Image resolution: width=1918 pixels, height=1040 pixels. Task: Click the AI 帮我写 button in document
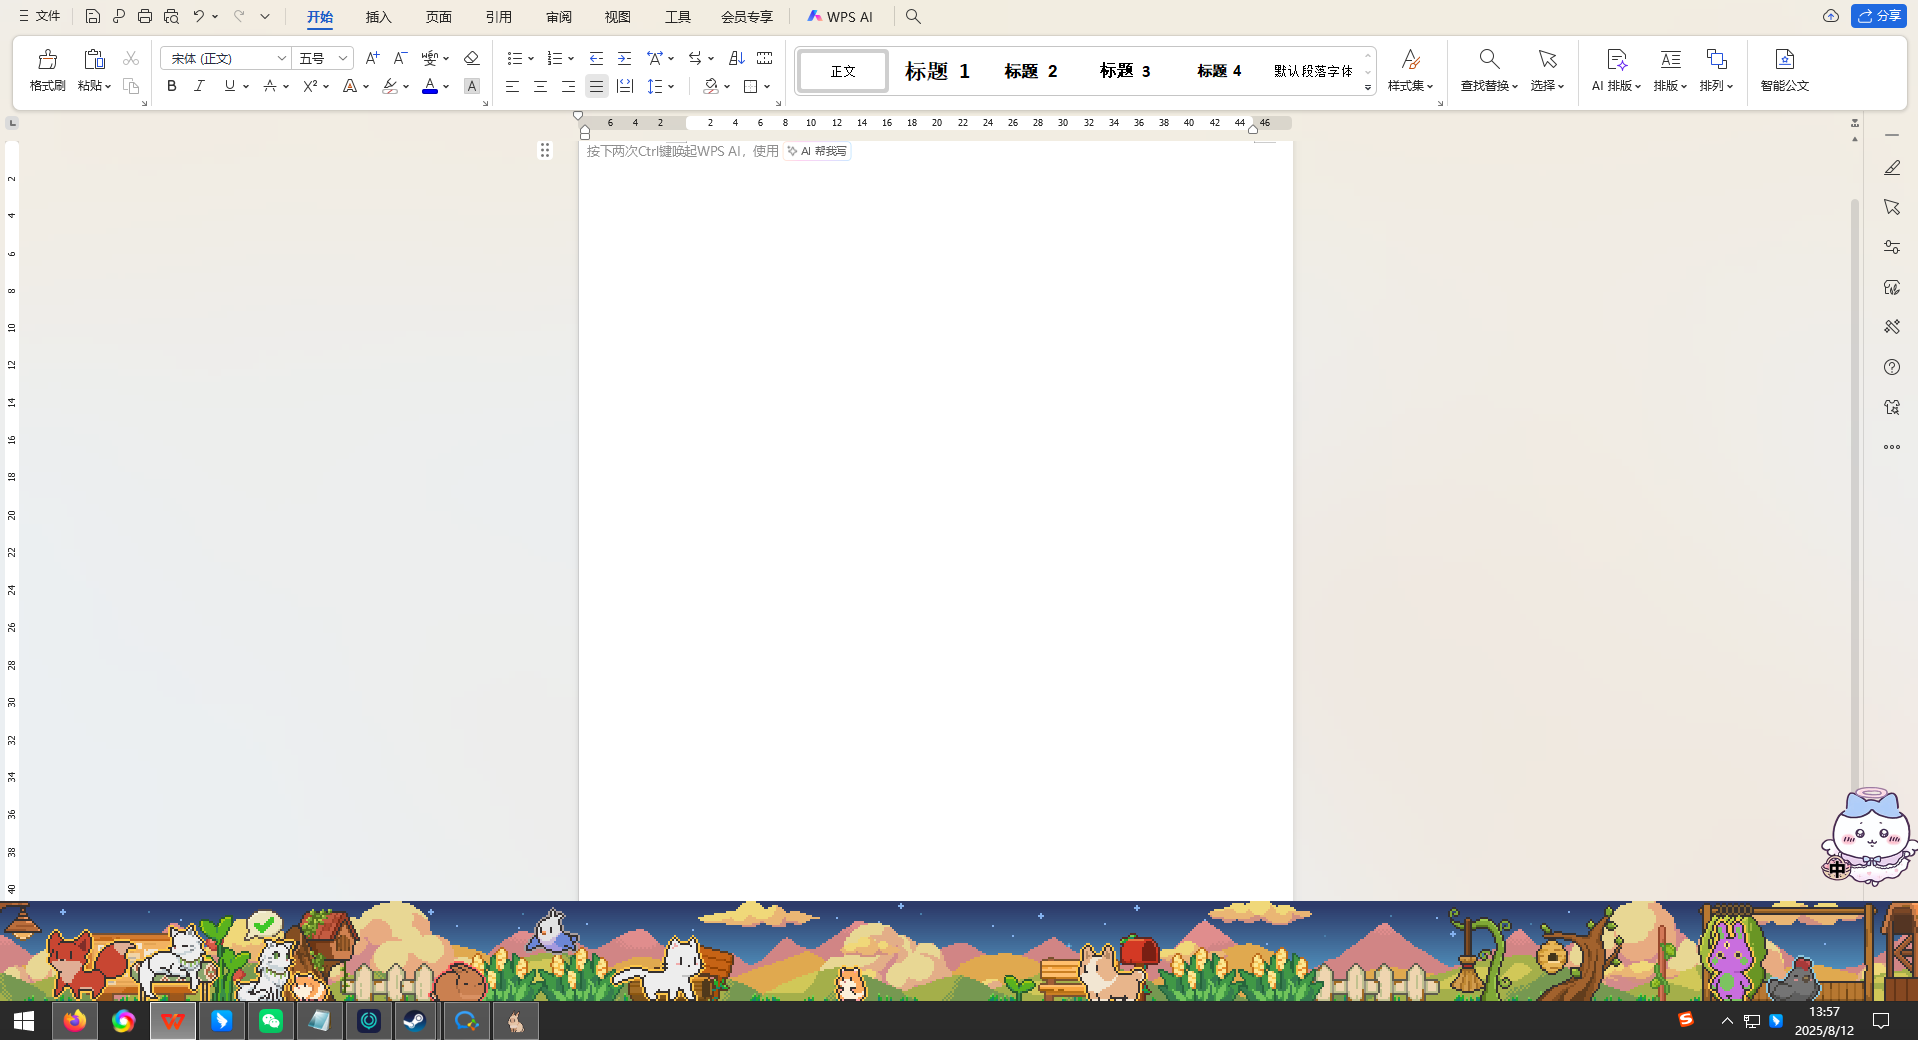(x=817, y=151)
